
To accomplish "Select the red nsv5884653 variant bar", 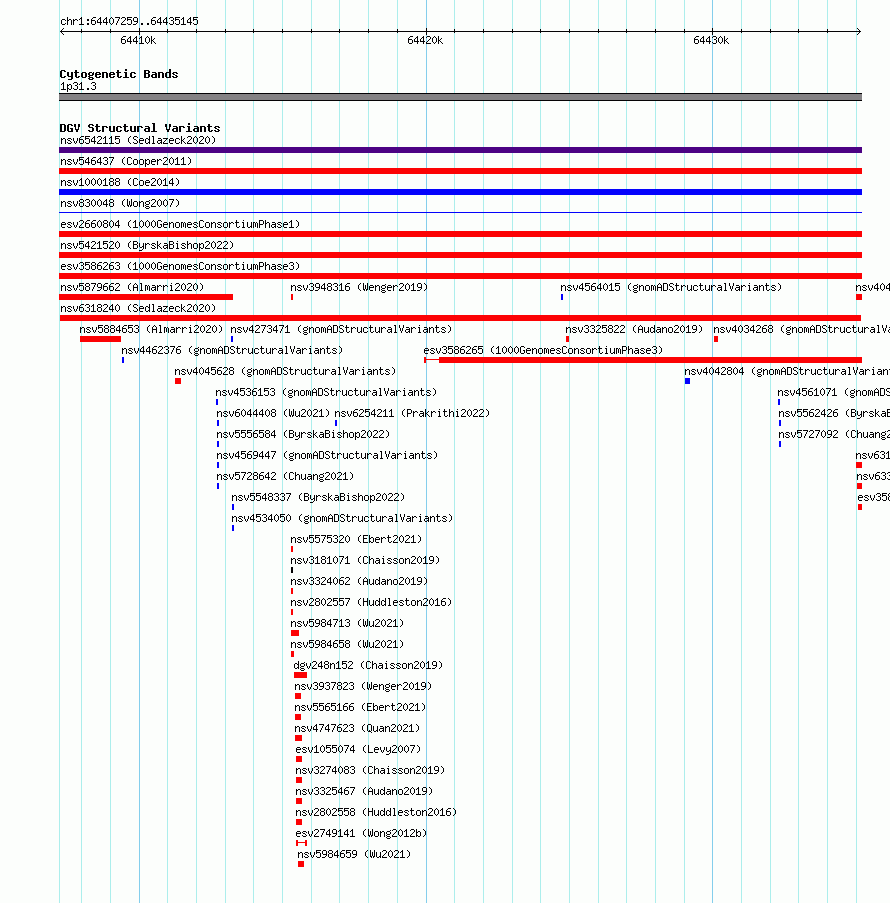I will pos(100,339).
